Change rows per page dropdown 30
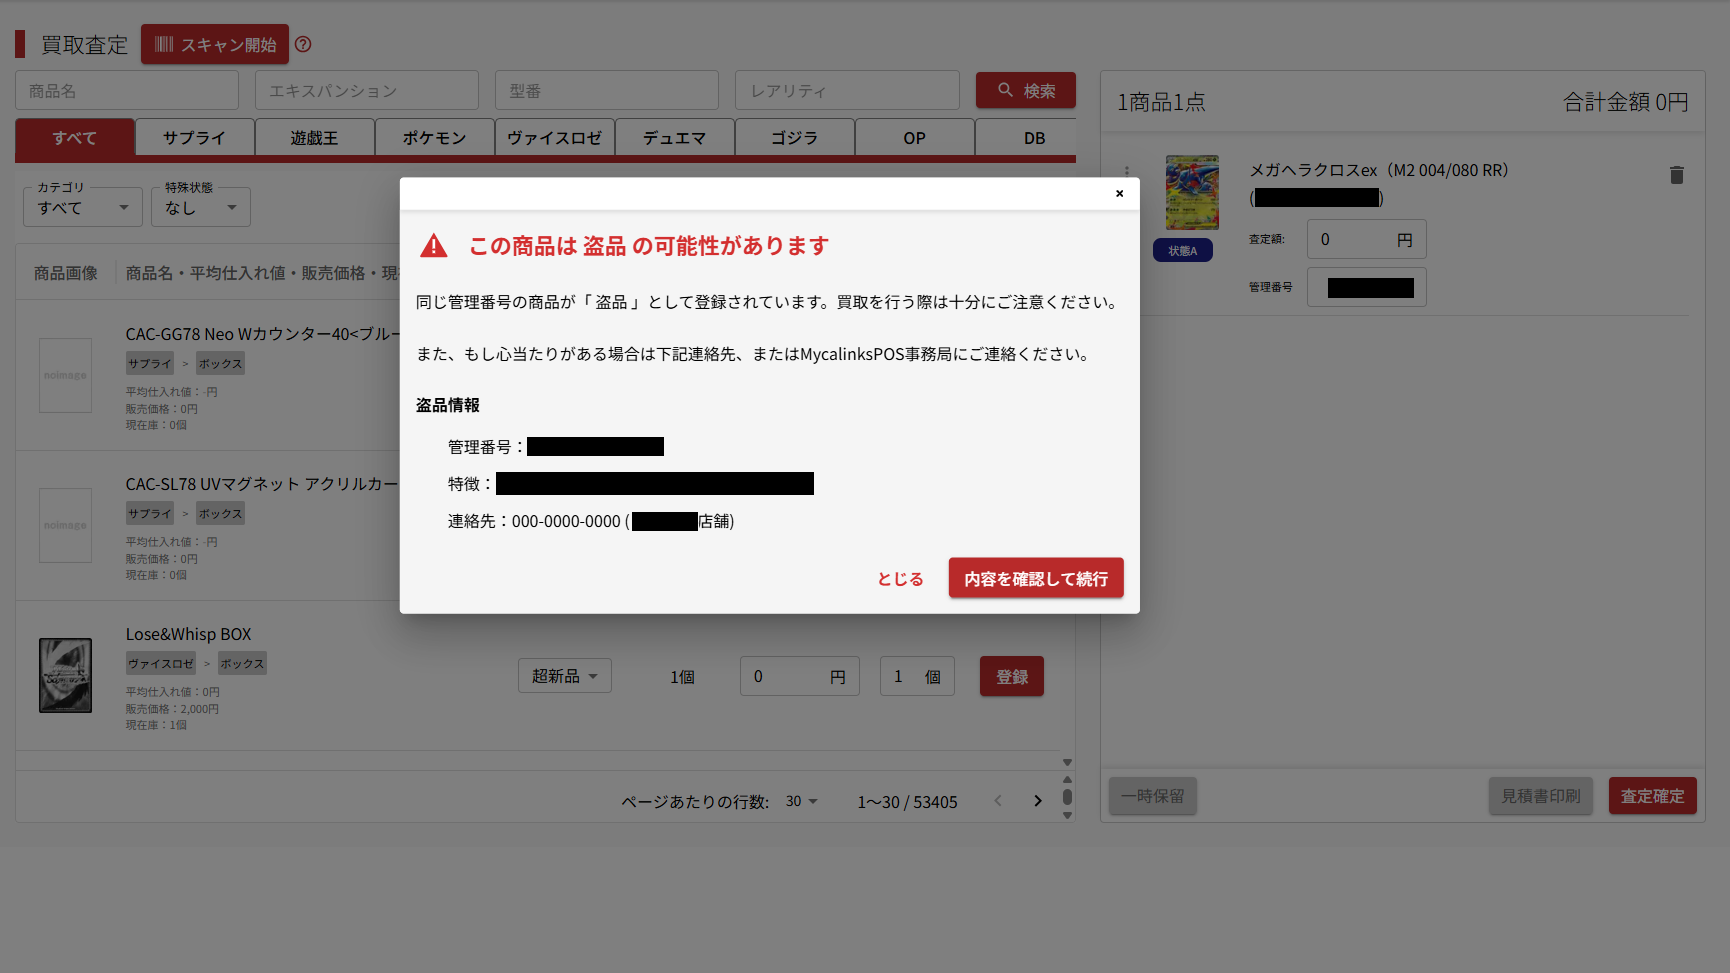The height and width of the screenshot is (973, 1730). [x=802, y=801]
